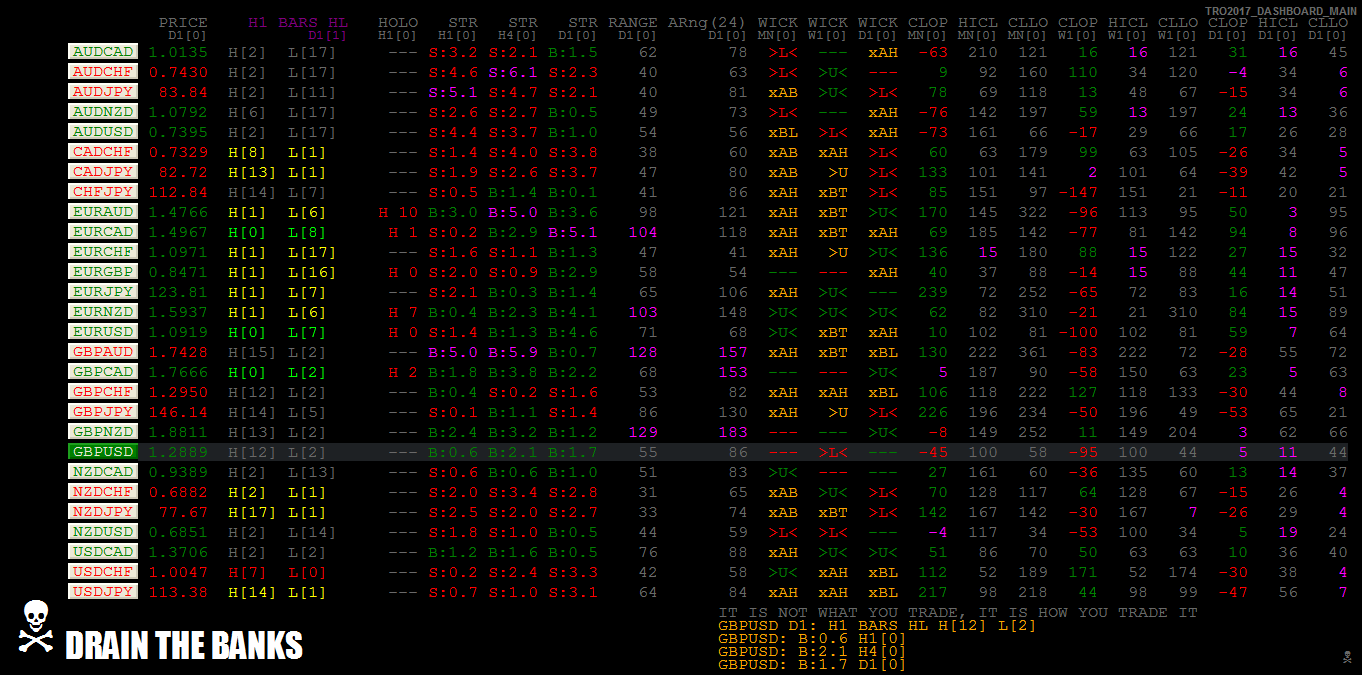Click the 239 CLOP value in EURJPY row
The width and height of the screenshot is (1362, 675).
[x=933, y=292]
